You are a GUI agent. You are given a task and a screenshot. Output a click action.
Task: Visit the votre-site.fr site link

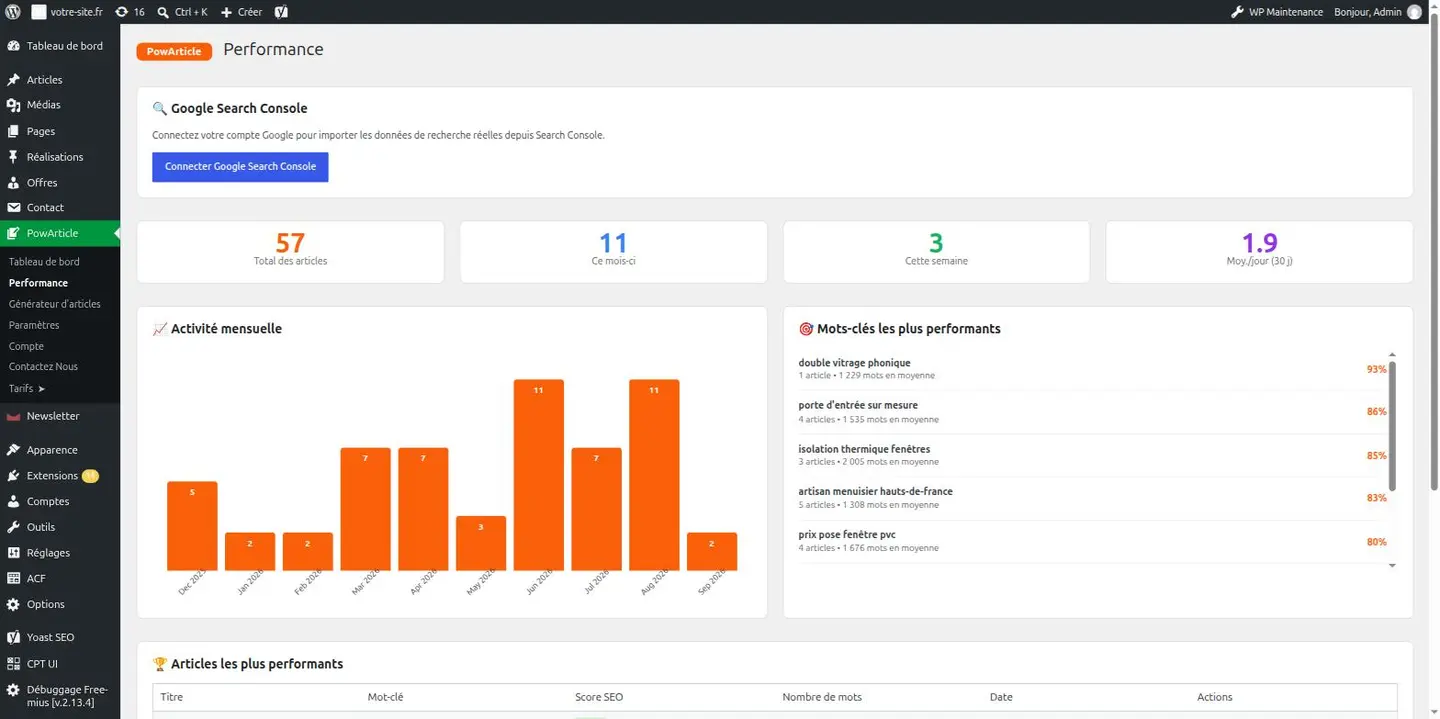click(67, 12)
